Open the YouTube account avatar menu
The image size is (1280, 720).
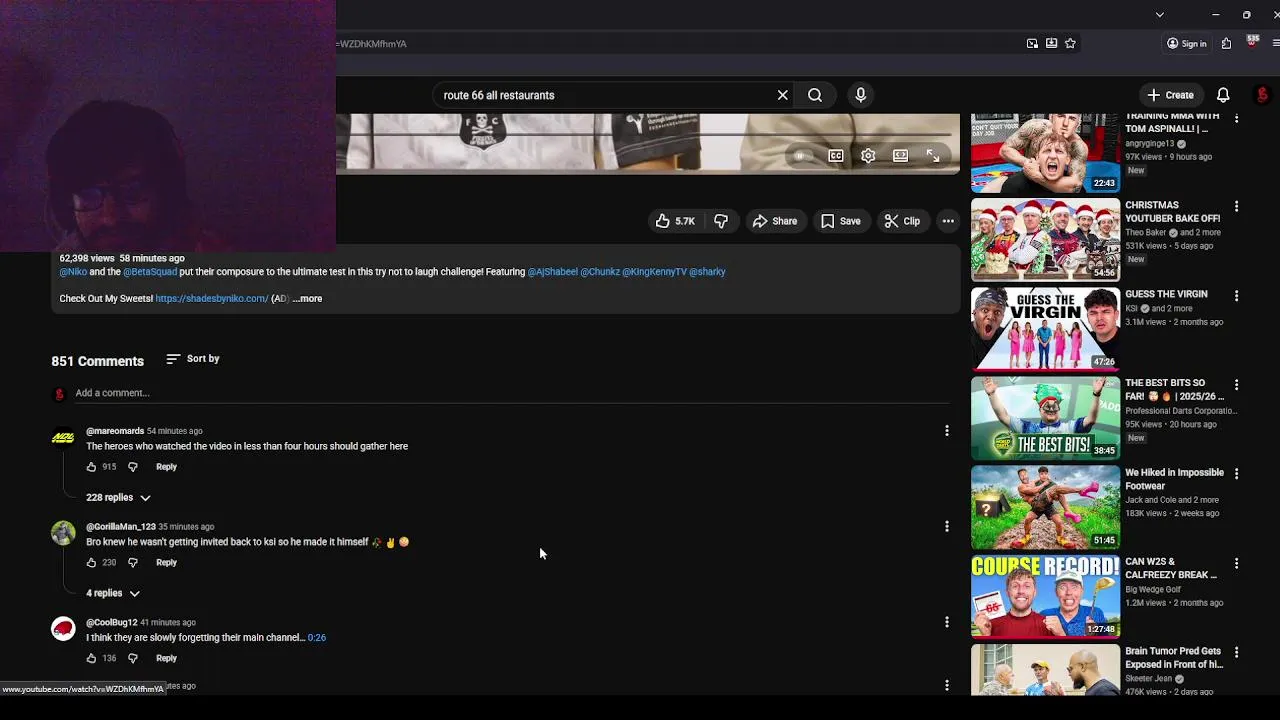(x=1262, y=95)
